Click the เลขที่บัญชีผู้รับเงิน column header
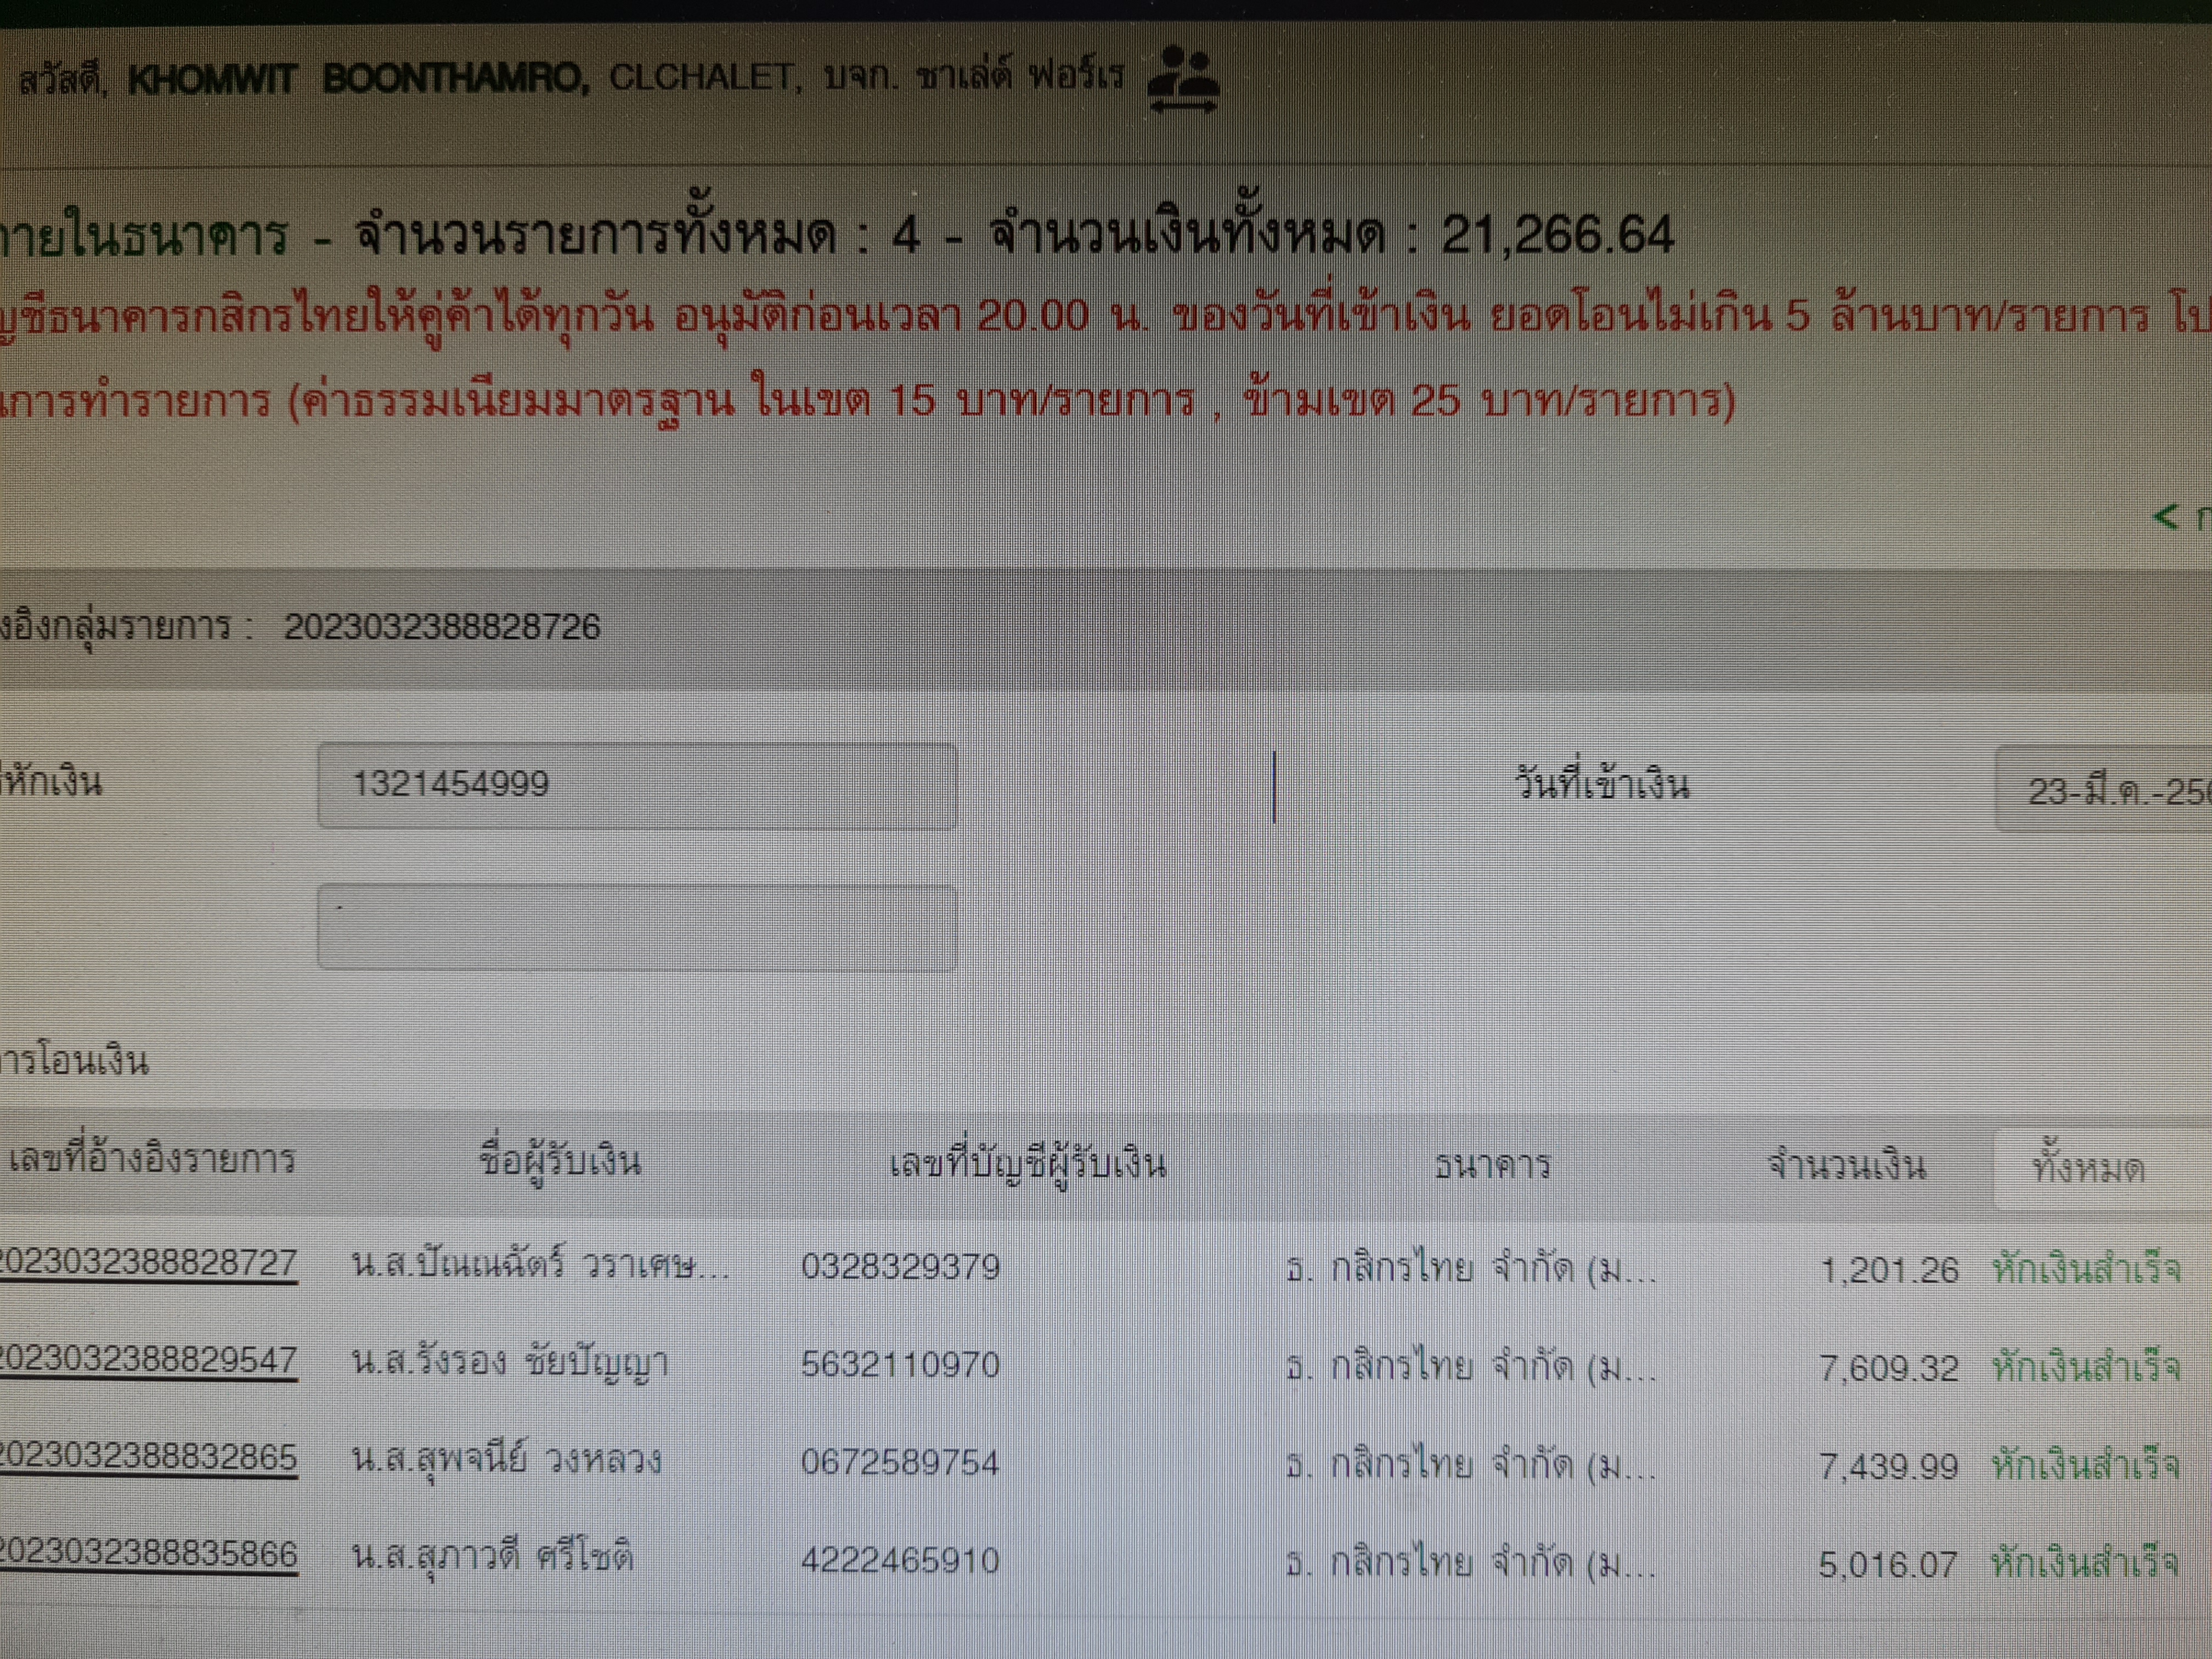 [1027, 1164]
